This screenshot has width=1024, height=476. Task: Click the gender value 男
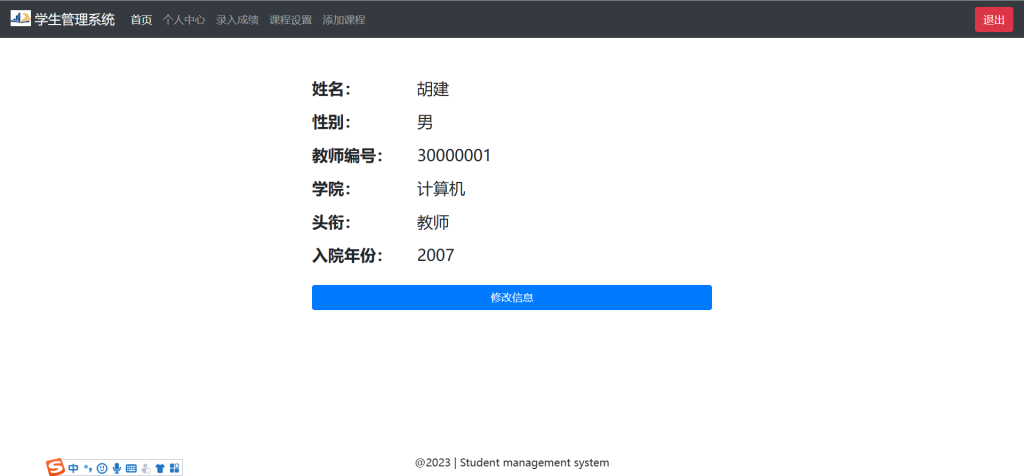pyautogui.click(x=425, y=122)
